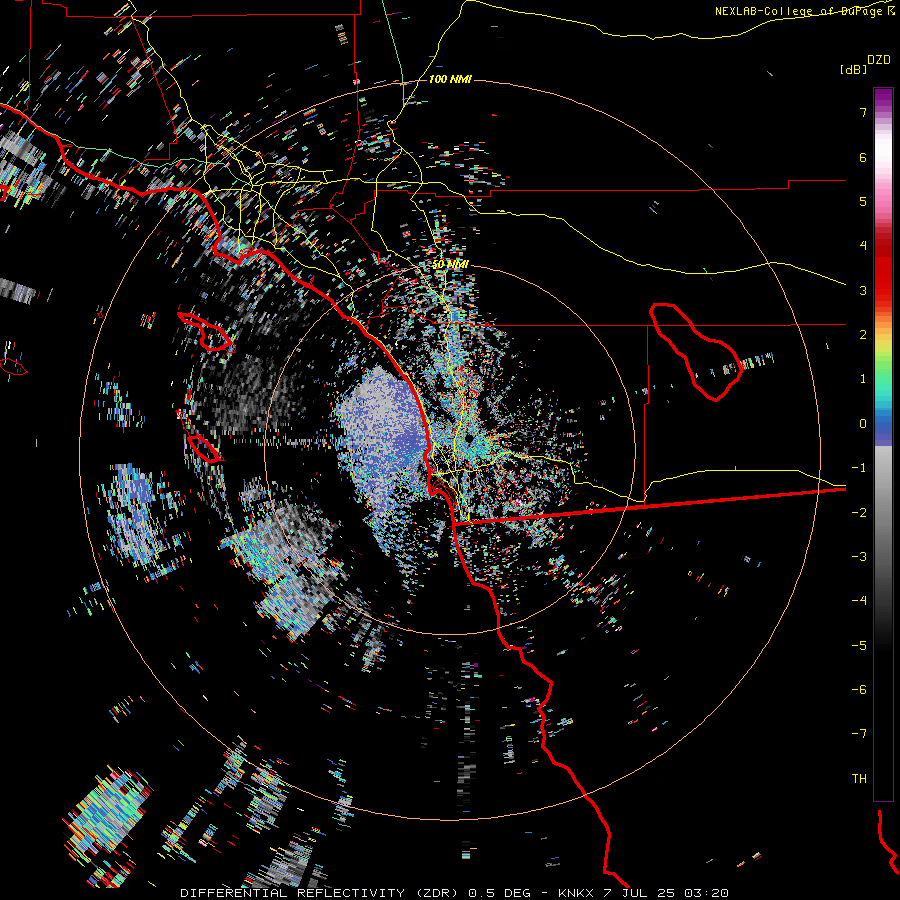900x900 pixels.
Task: Click the DZD legend title
Action: pos(879,60)
